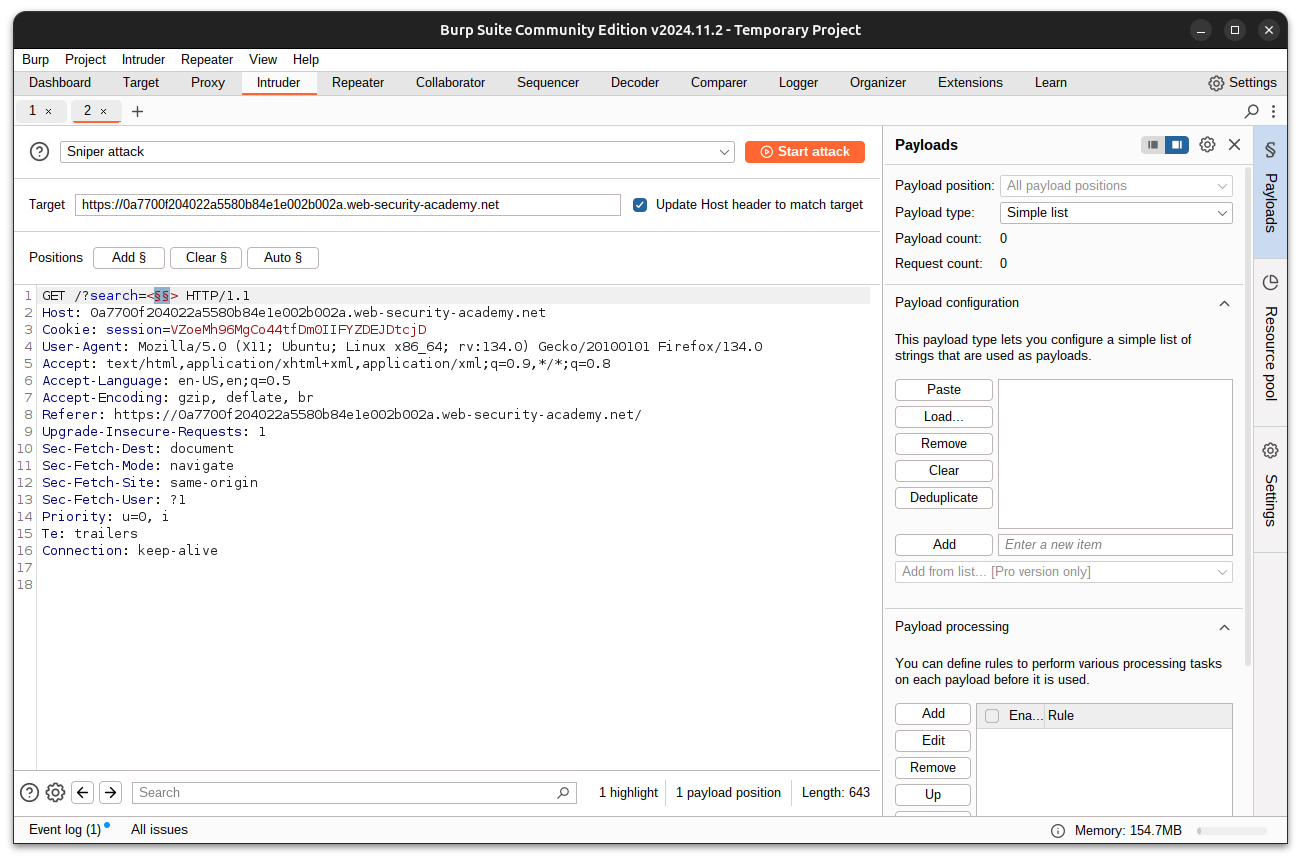Click Edit payload processing rule button
Viewport: 1301px width, 860px height.
pos(933,741)
